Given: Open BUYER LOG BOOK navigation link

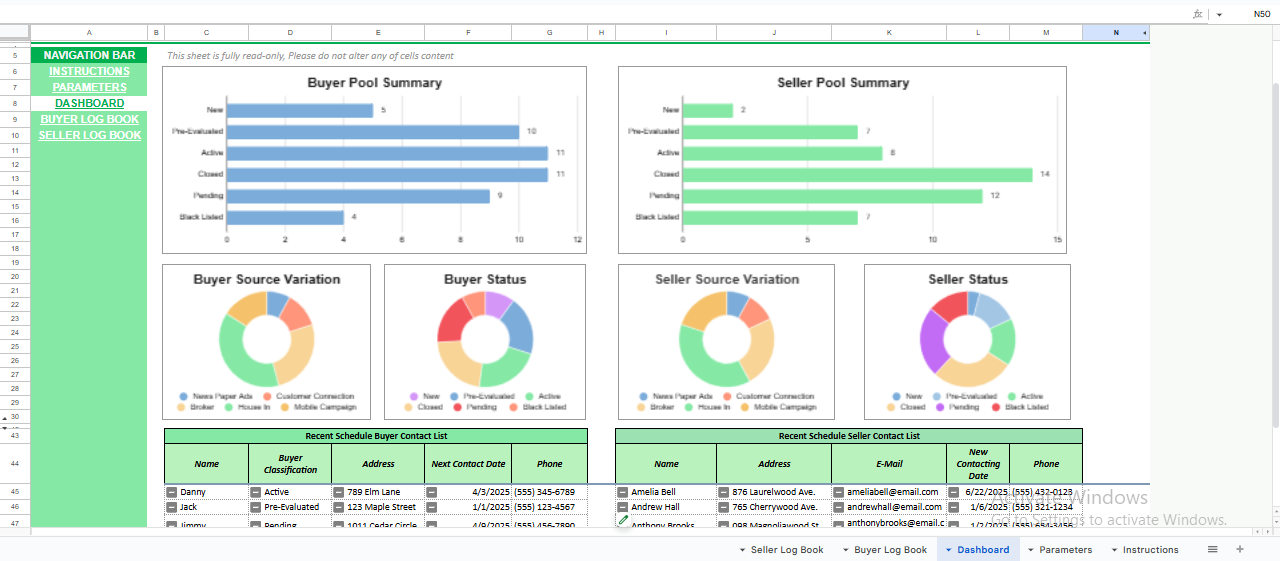Looking at the screenshot, I should coord(89,119).
